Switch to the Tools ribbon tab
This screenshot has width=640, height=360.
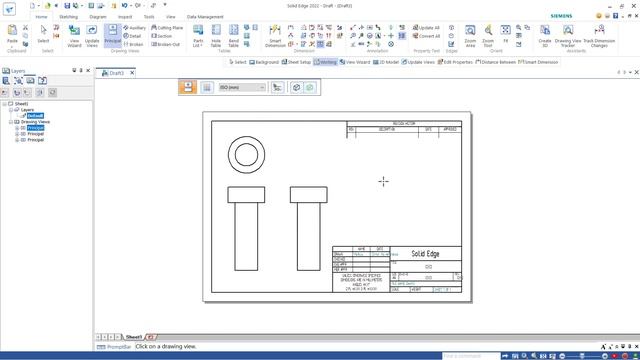click(149, 17)
